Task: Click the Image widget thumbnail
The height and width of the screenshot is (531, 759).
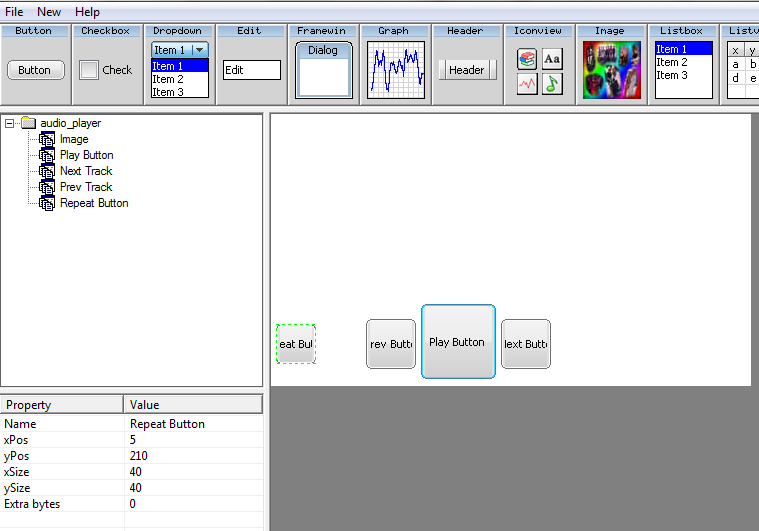Action: coord(611,70)
